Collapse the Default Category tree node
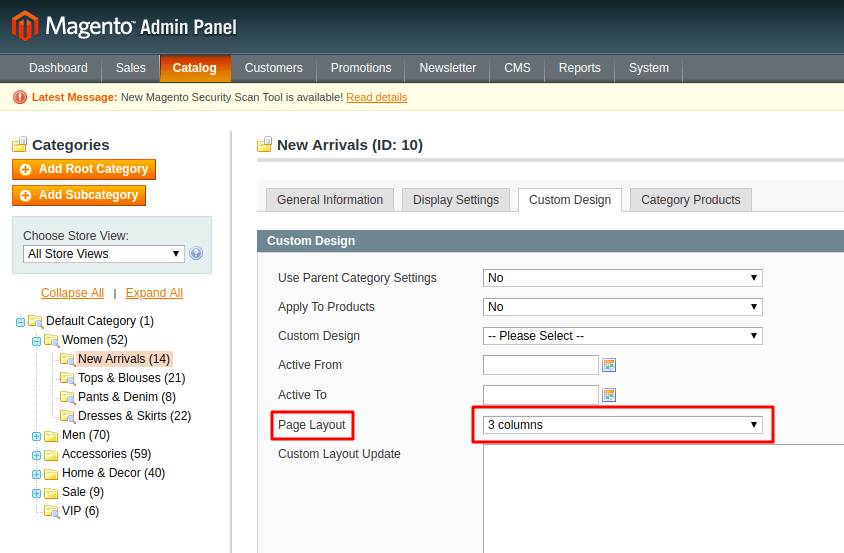 tap(20, 322)
